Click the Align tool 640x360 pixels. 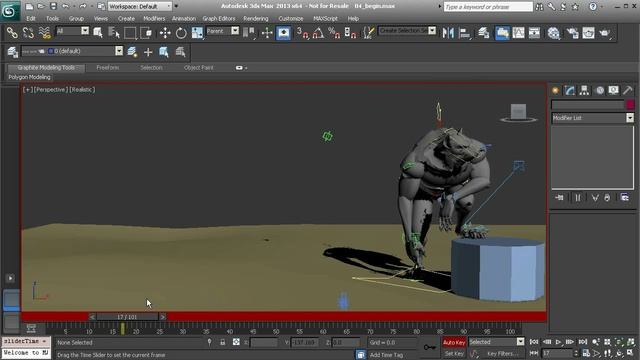[x=464, y=33]
